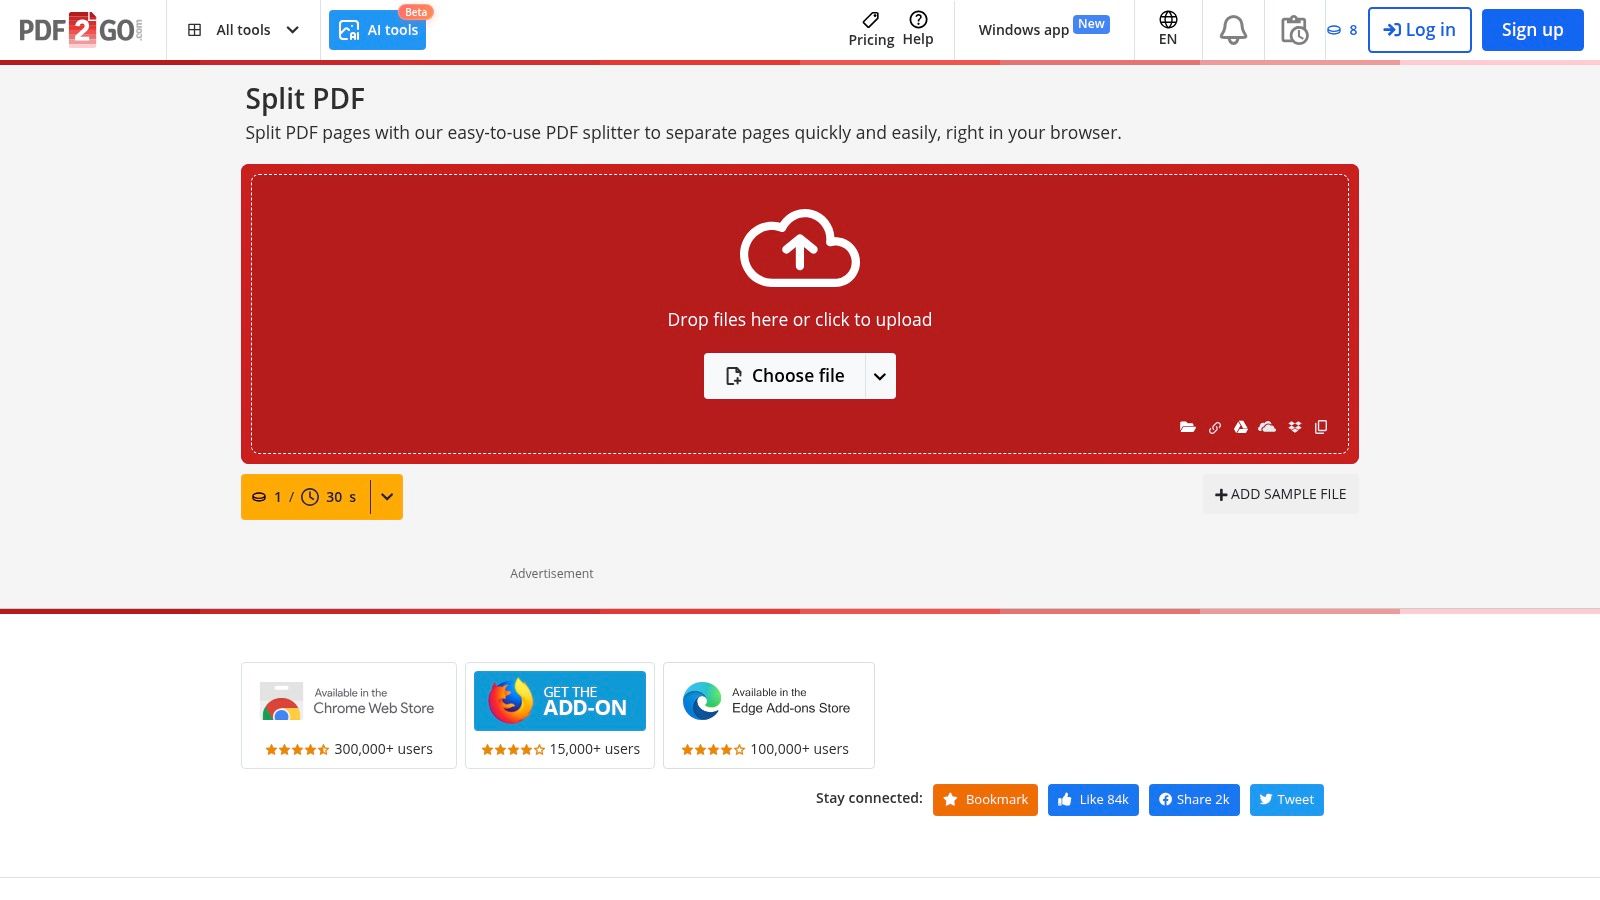Screen dimensions: 1600x900
Task: Upload from OneDrive cloud icon
Action: [1267, 427]
